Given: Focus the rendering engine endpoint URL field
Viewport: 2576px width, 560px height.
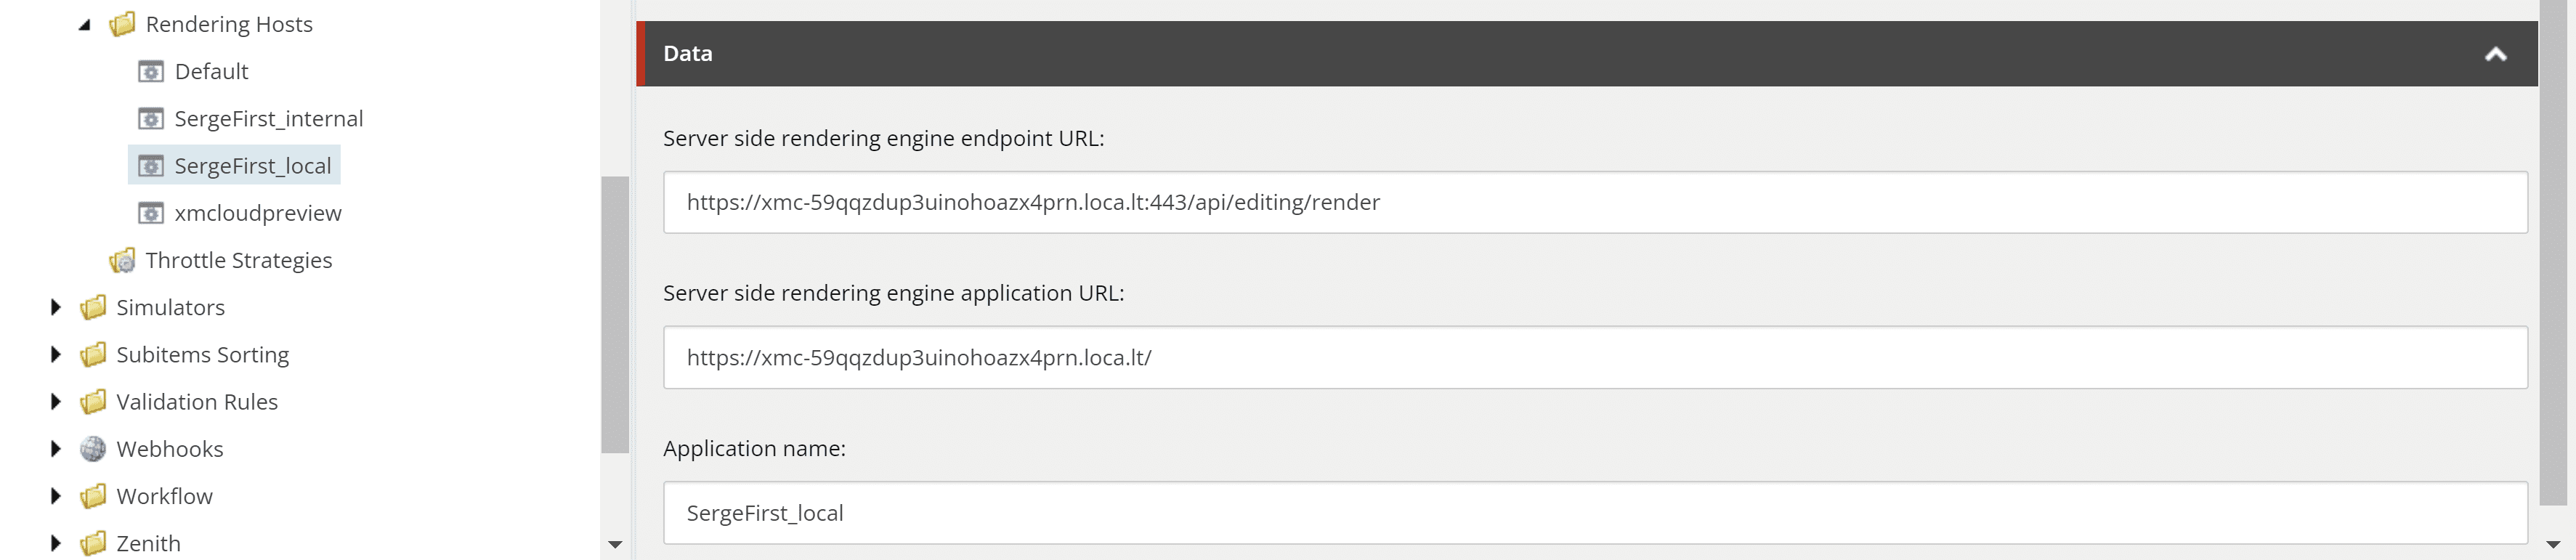Looking at the screenshot, I should tap(1594, 202).
